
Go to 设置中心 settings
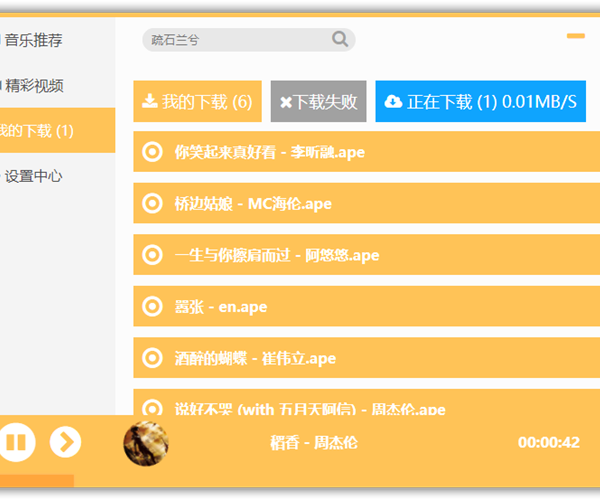[34, 176]
